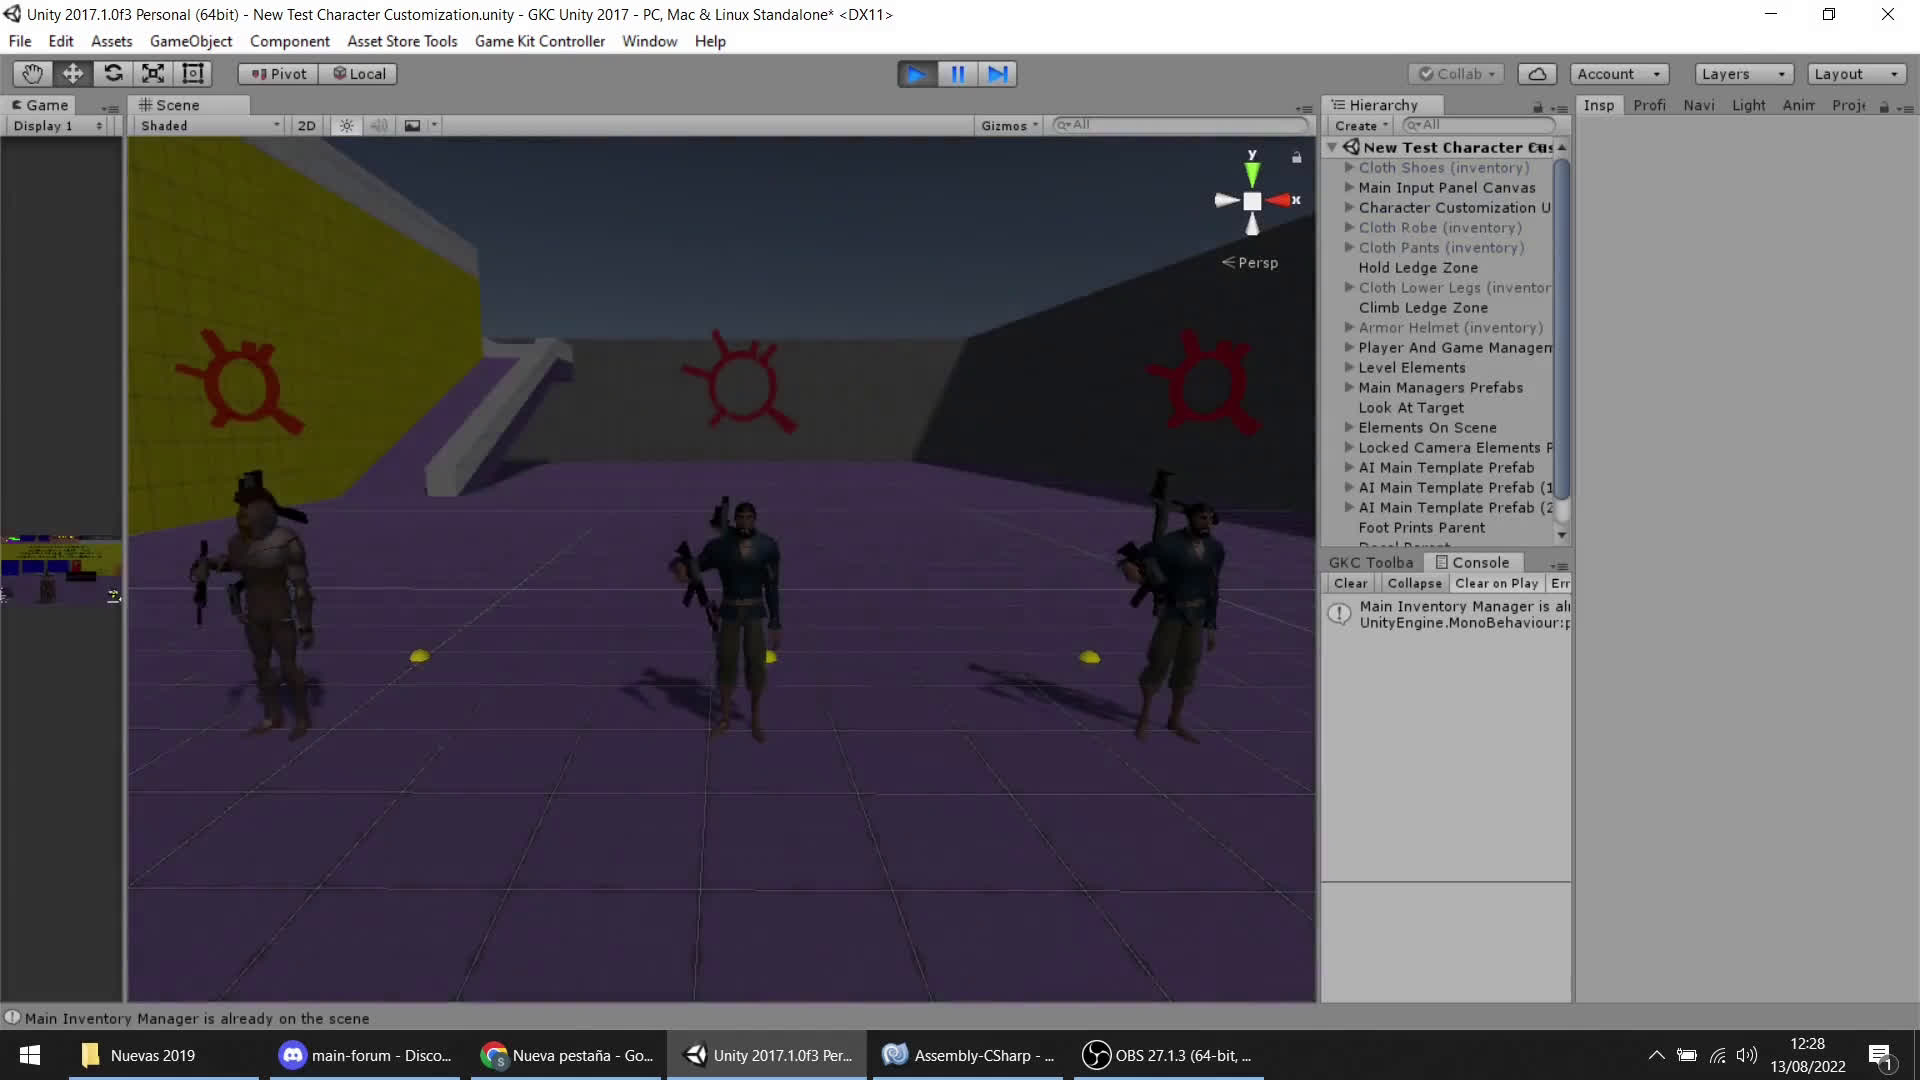This screenshot has width=1920, height=1080.
Task: Open Discord main-forum from taskbar
Action: click(x=365, y=1056)
